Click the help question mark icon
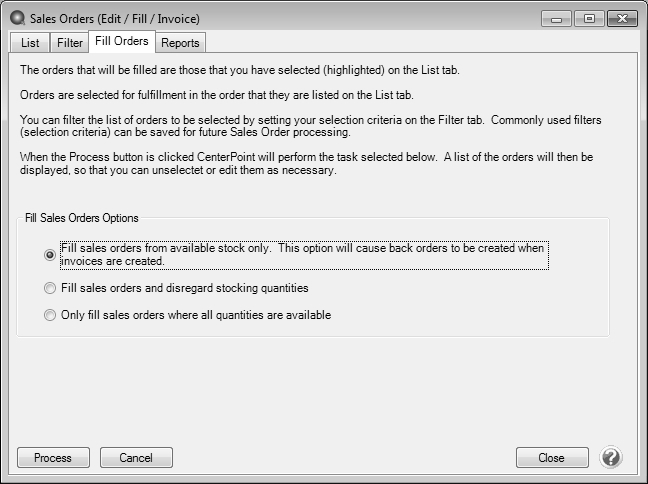The height and width of the screenshot is (484, 648). [x=611, y=457]
